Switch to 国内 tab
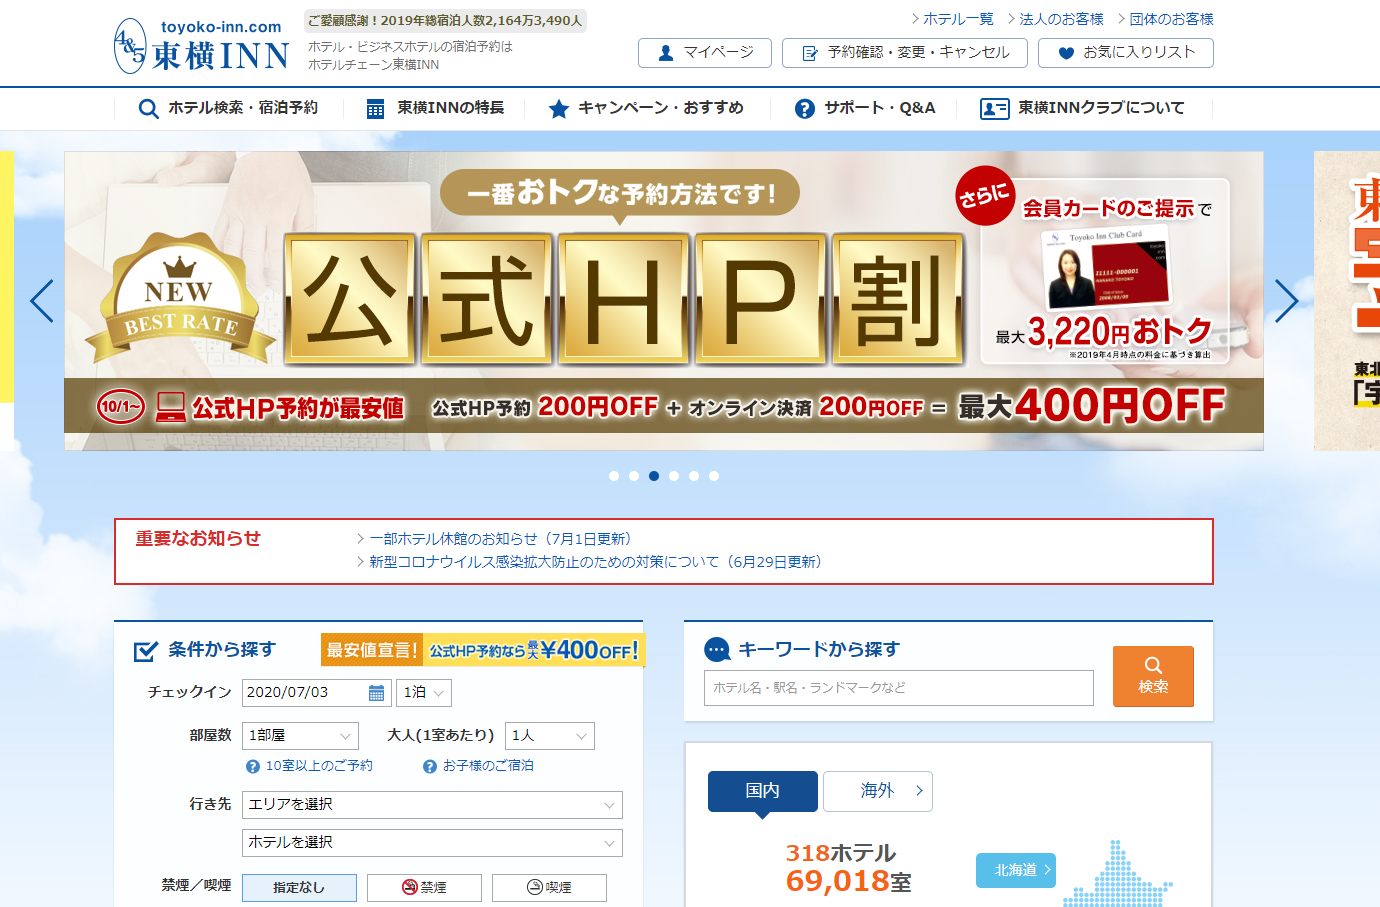Viewport: 1380px width, 907px height. pos(763,791)
